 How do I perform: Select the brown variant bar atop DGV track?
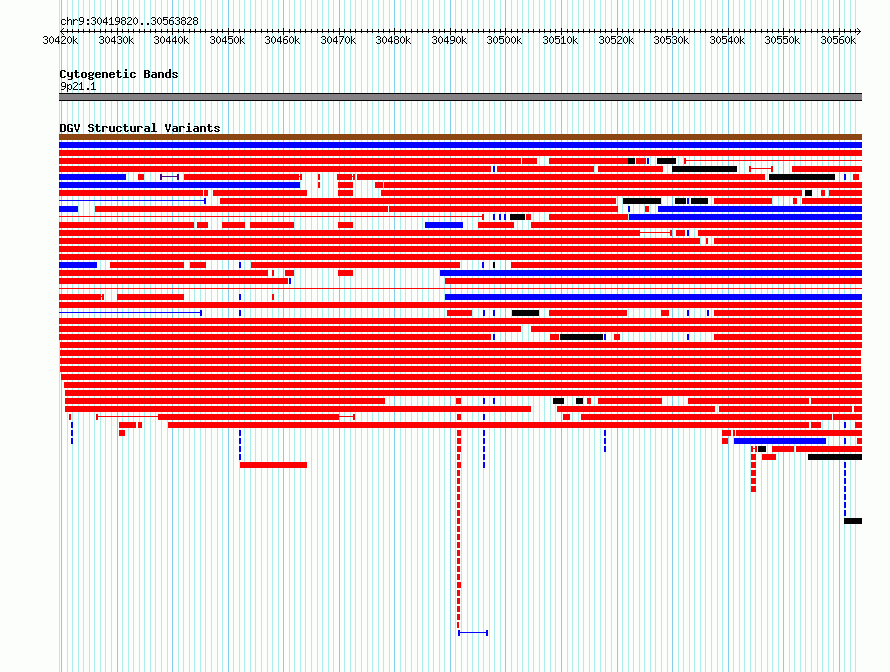(460, 137)
